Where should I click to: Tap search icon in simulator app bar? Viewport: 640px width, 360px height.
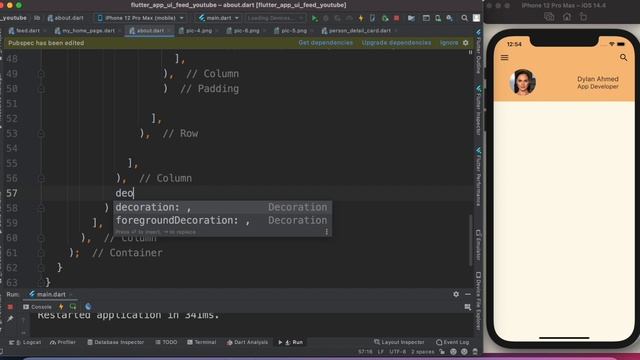(623, 58)
